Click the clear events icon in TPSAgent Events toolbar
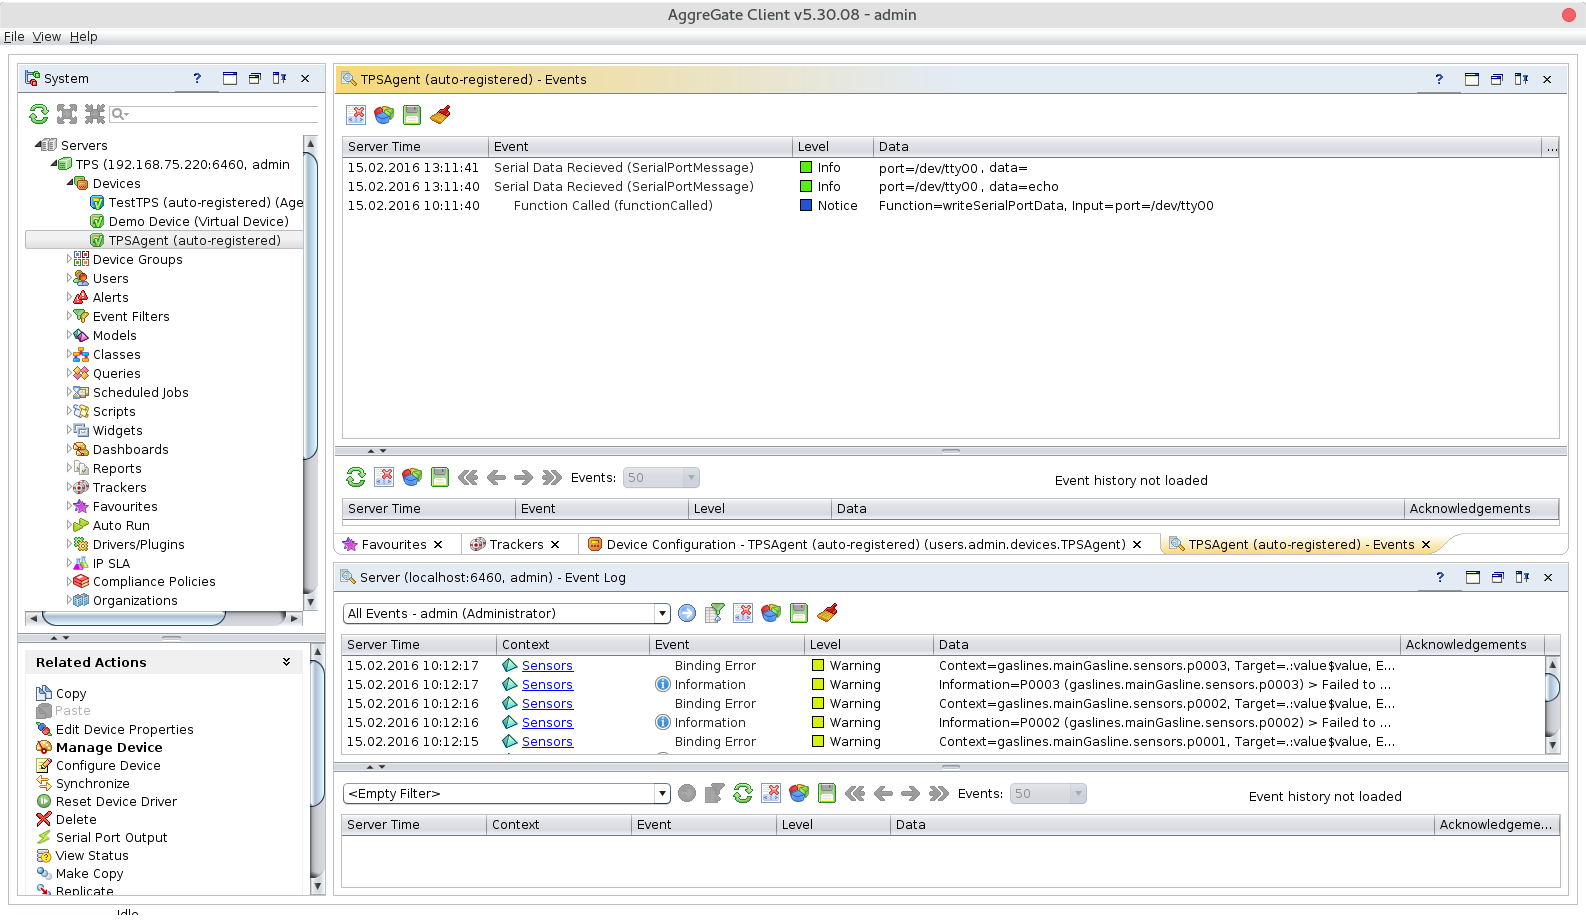The height and width of the screenshot is (921, 1586). 356,115
